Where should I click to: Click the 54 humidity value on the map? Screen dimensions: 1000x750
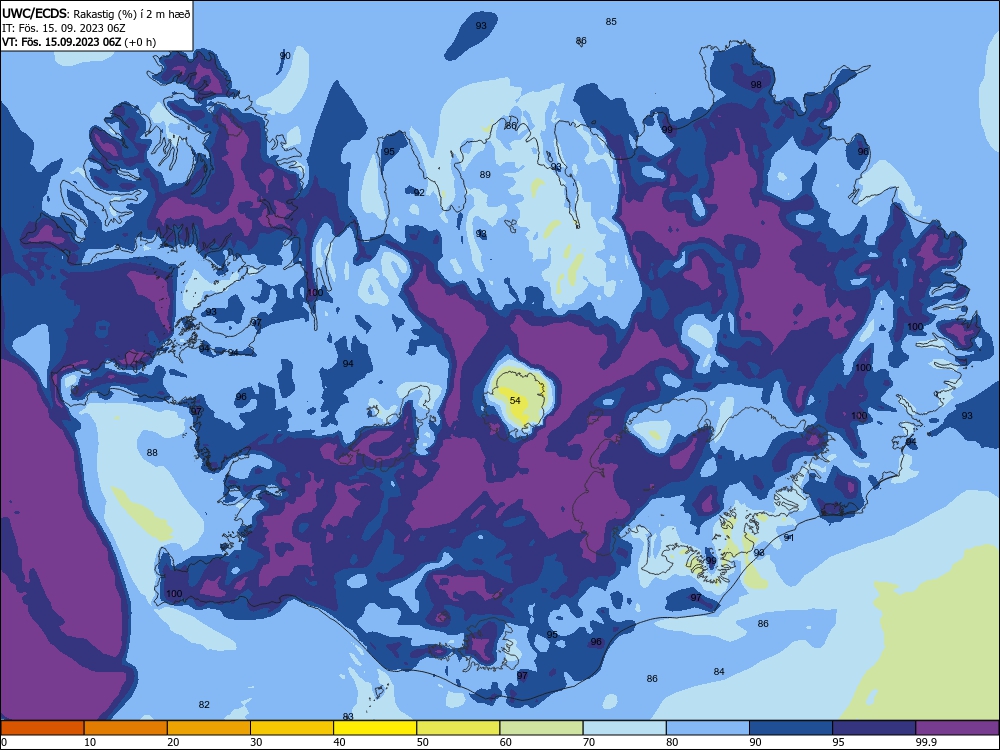[515, 401]
